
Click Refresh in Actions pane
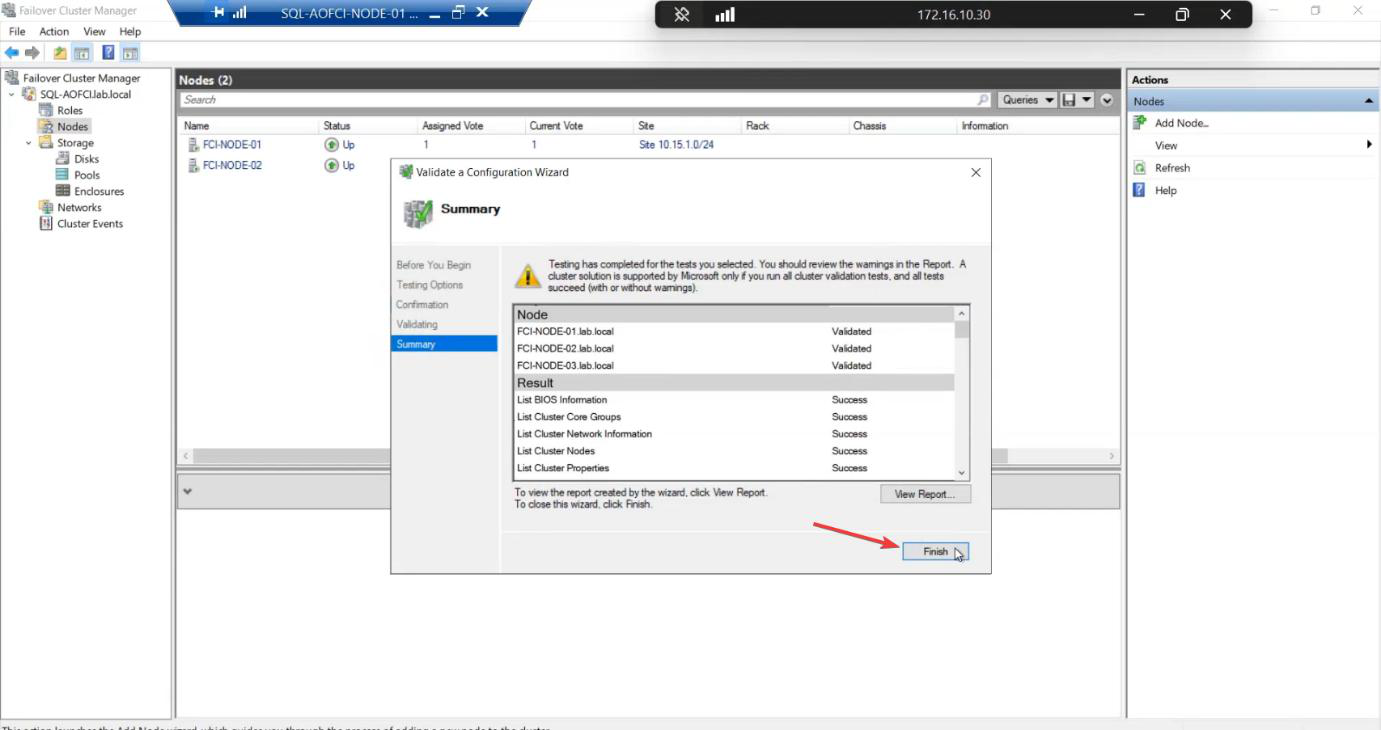1172,168
